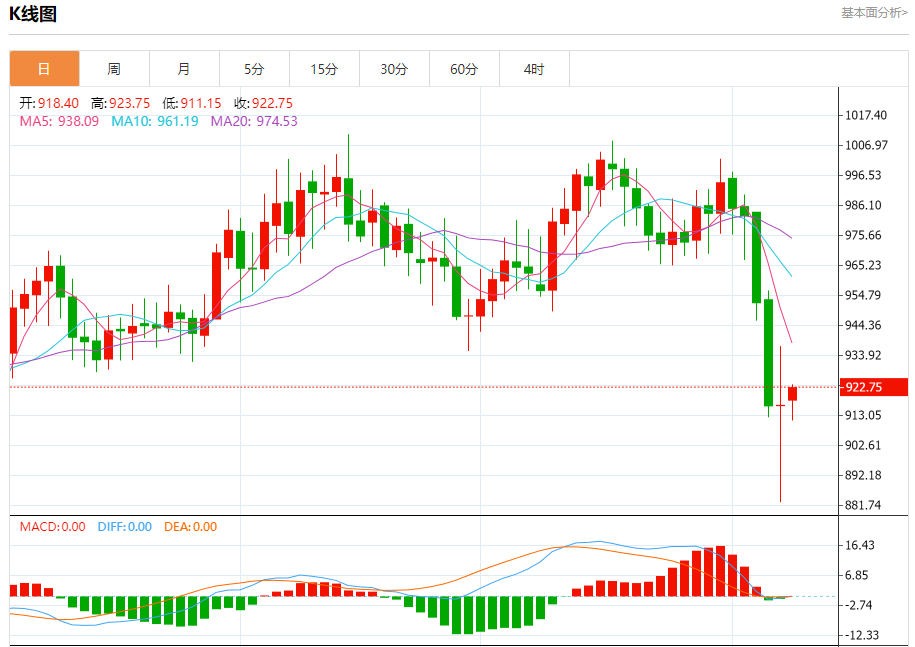915x647 pixels.
Task: Click the -2.74 MACD axis label
Action: [859, 606]
